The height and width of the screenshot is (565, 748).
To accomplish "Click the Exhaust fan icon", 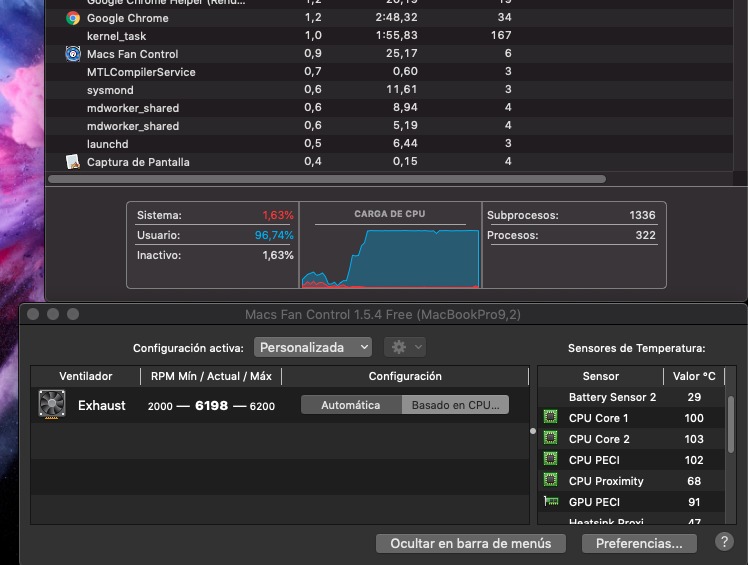I will pyautogui.click(x=51, y=405).
